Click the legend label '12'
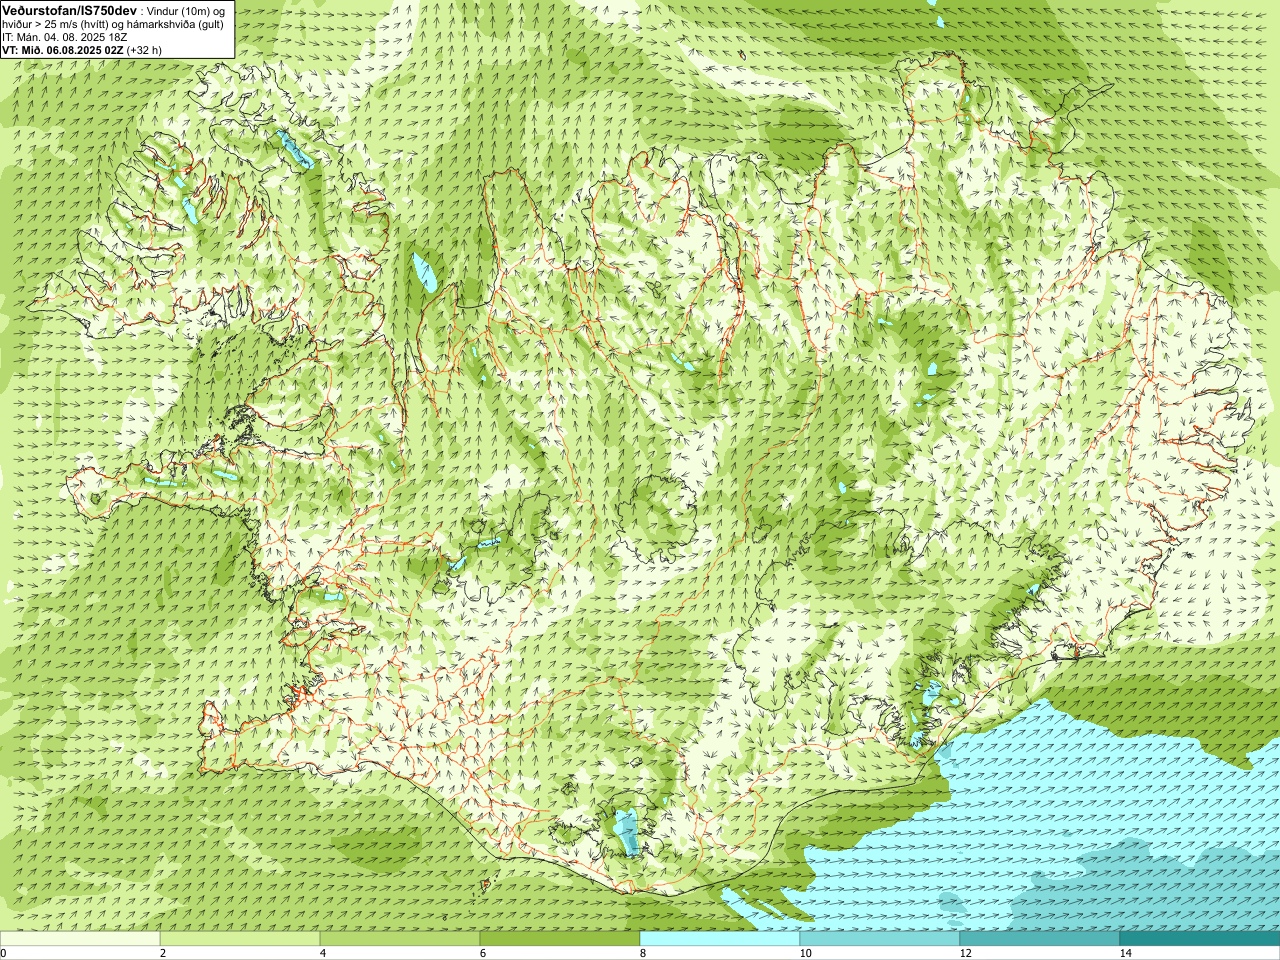 965,953
